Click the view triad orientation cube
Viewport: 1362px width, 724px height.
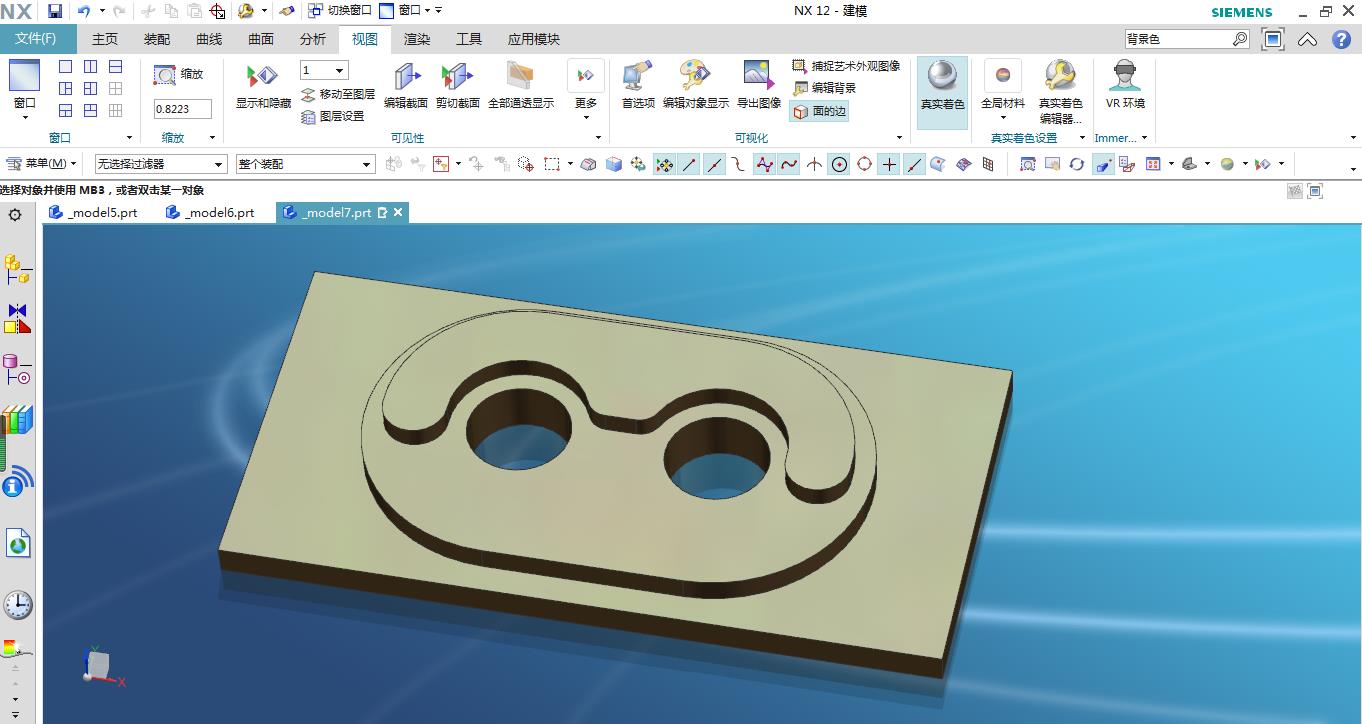(x=99, y=667)
